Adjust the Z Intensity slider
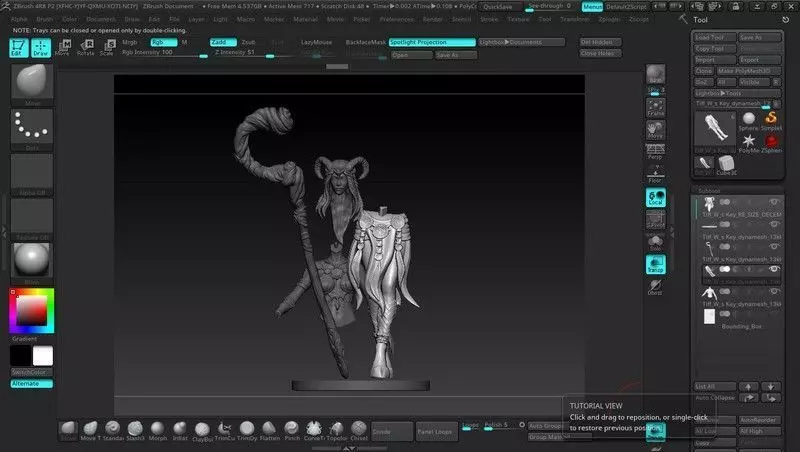Screen dimensions: 800x452 click(245, 53)
